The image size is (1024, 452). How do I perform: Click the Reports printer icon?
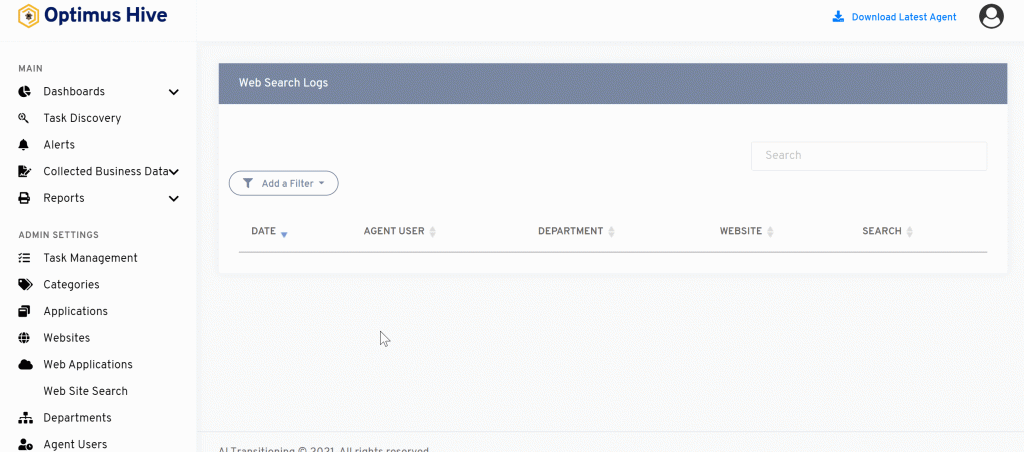(x=24, y=198)
